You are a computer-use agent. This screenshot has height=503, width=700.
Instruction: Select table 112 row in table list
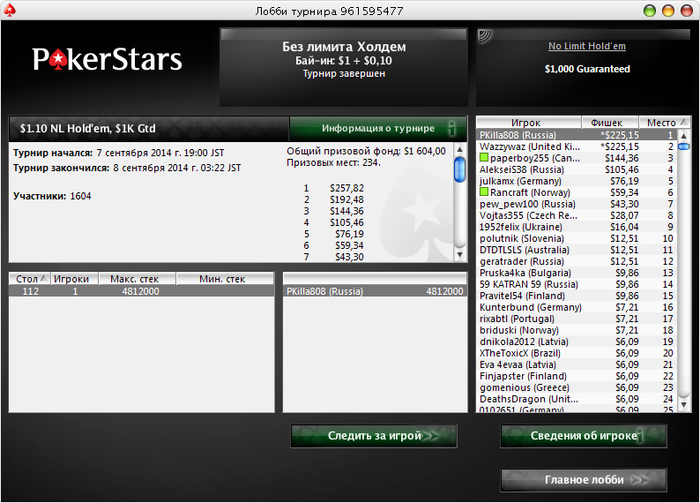pos(142,291)
